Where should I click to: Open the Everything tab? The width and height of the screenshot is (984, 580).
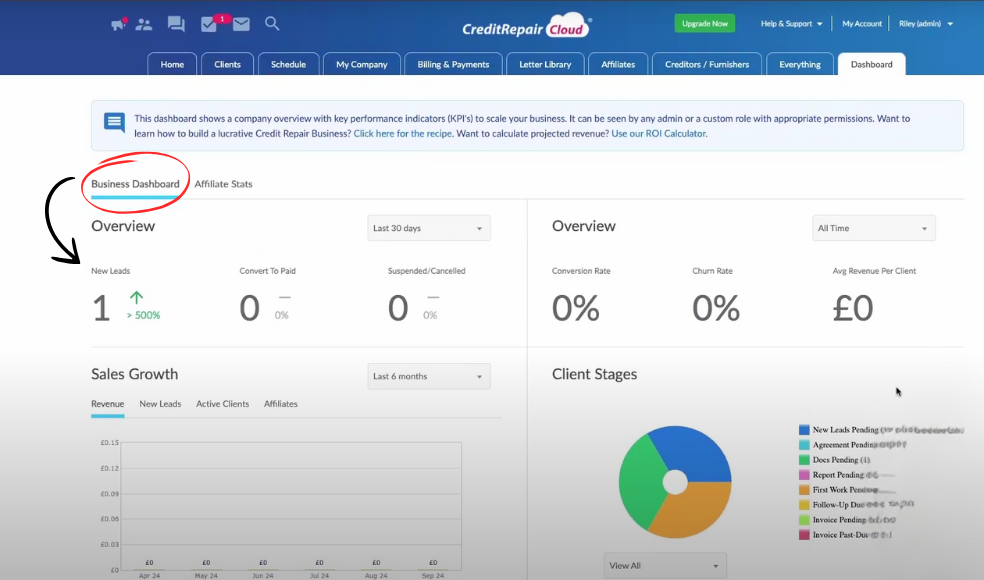click(800, 64)
